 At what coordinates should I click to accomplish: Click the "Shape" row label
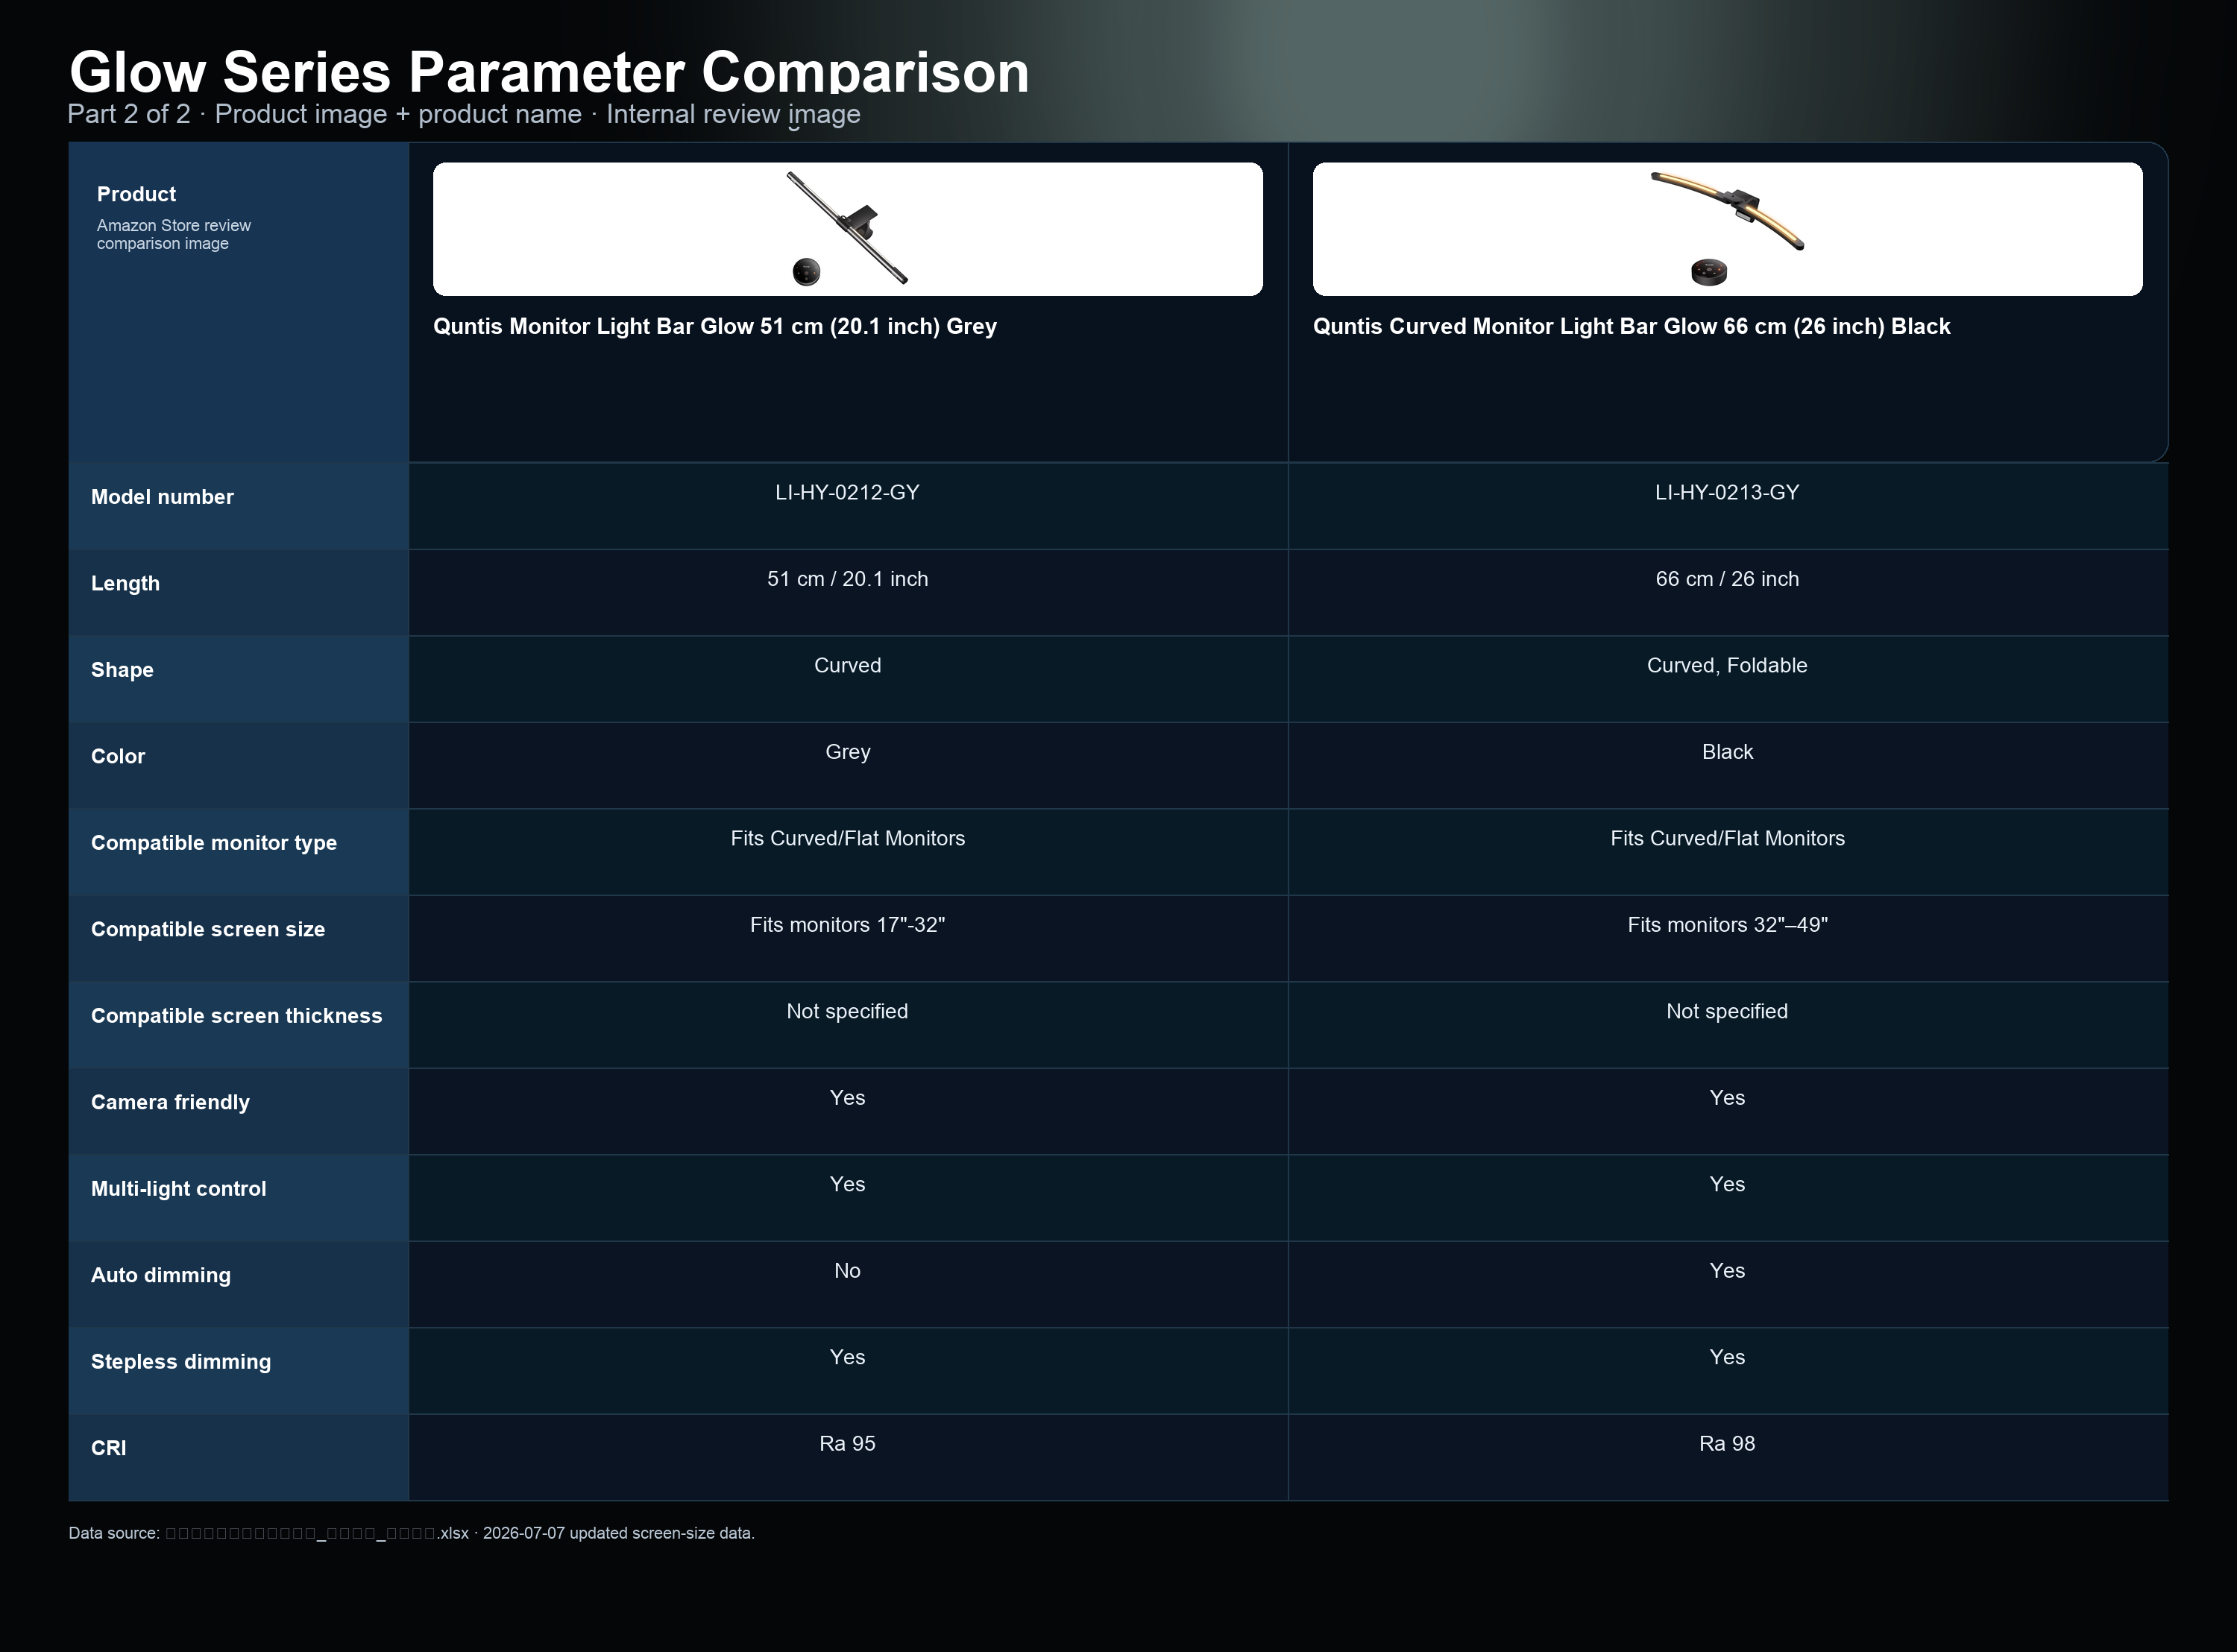pyautogui.click(x=122, y=670)
